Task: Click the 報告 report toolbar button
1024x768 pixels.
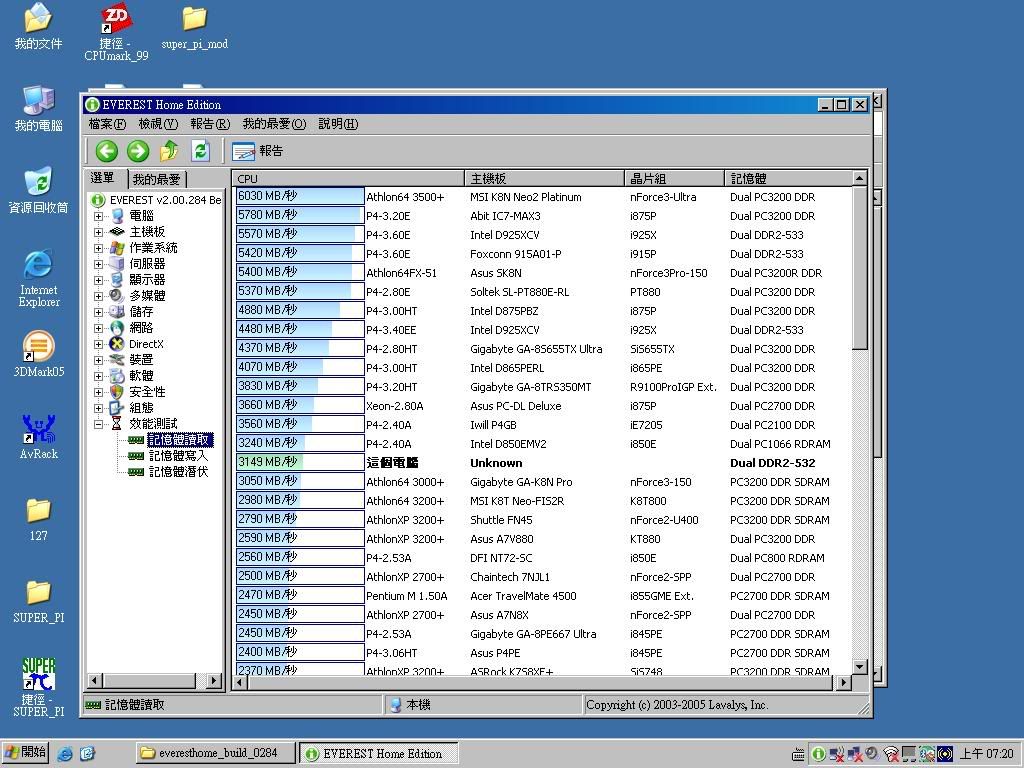Action: click(x=257, y=151)
